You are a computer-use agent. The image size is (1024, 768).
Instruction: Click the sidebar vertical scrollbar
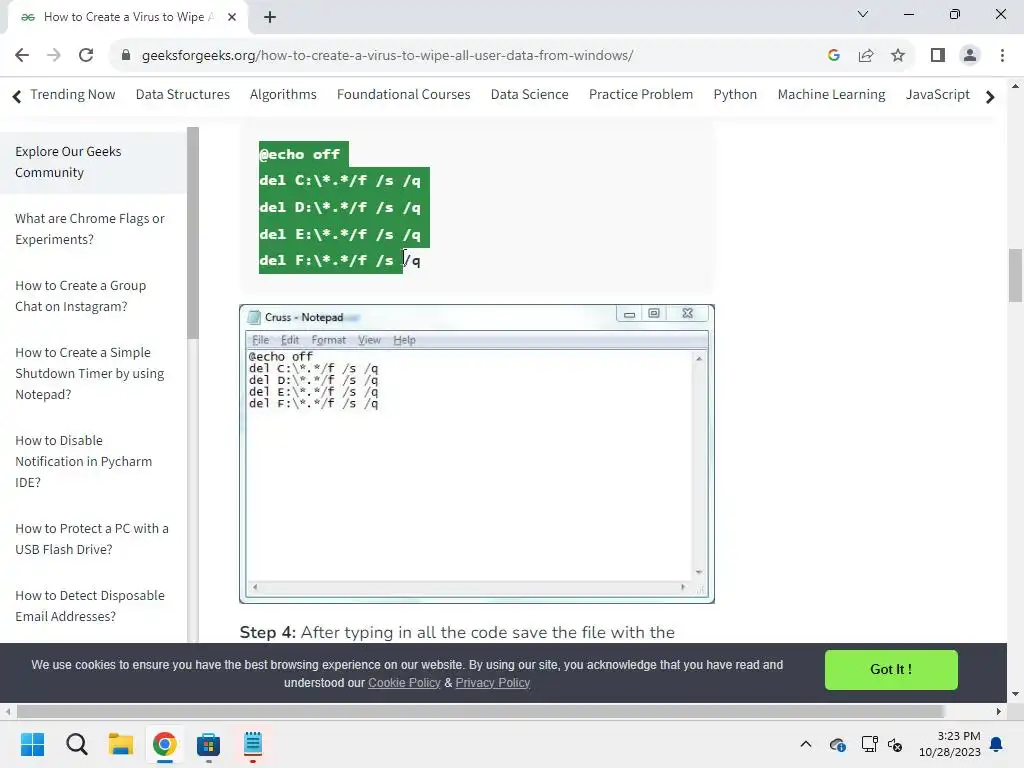193,233
